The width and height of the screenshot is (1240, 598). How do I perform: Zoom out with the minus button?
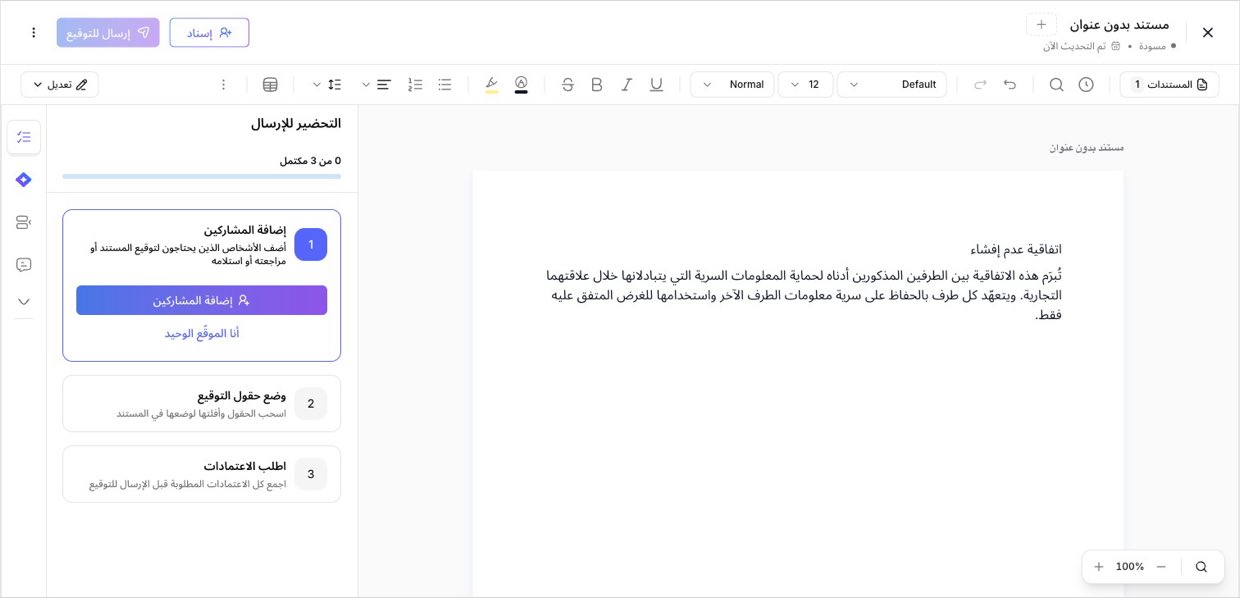[x=1161, y=567]
